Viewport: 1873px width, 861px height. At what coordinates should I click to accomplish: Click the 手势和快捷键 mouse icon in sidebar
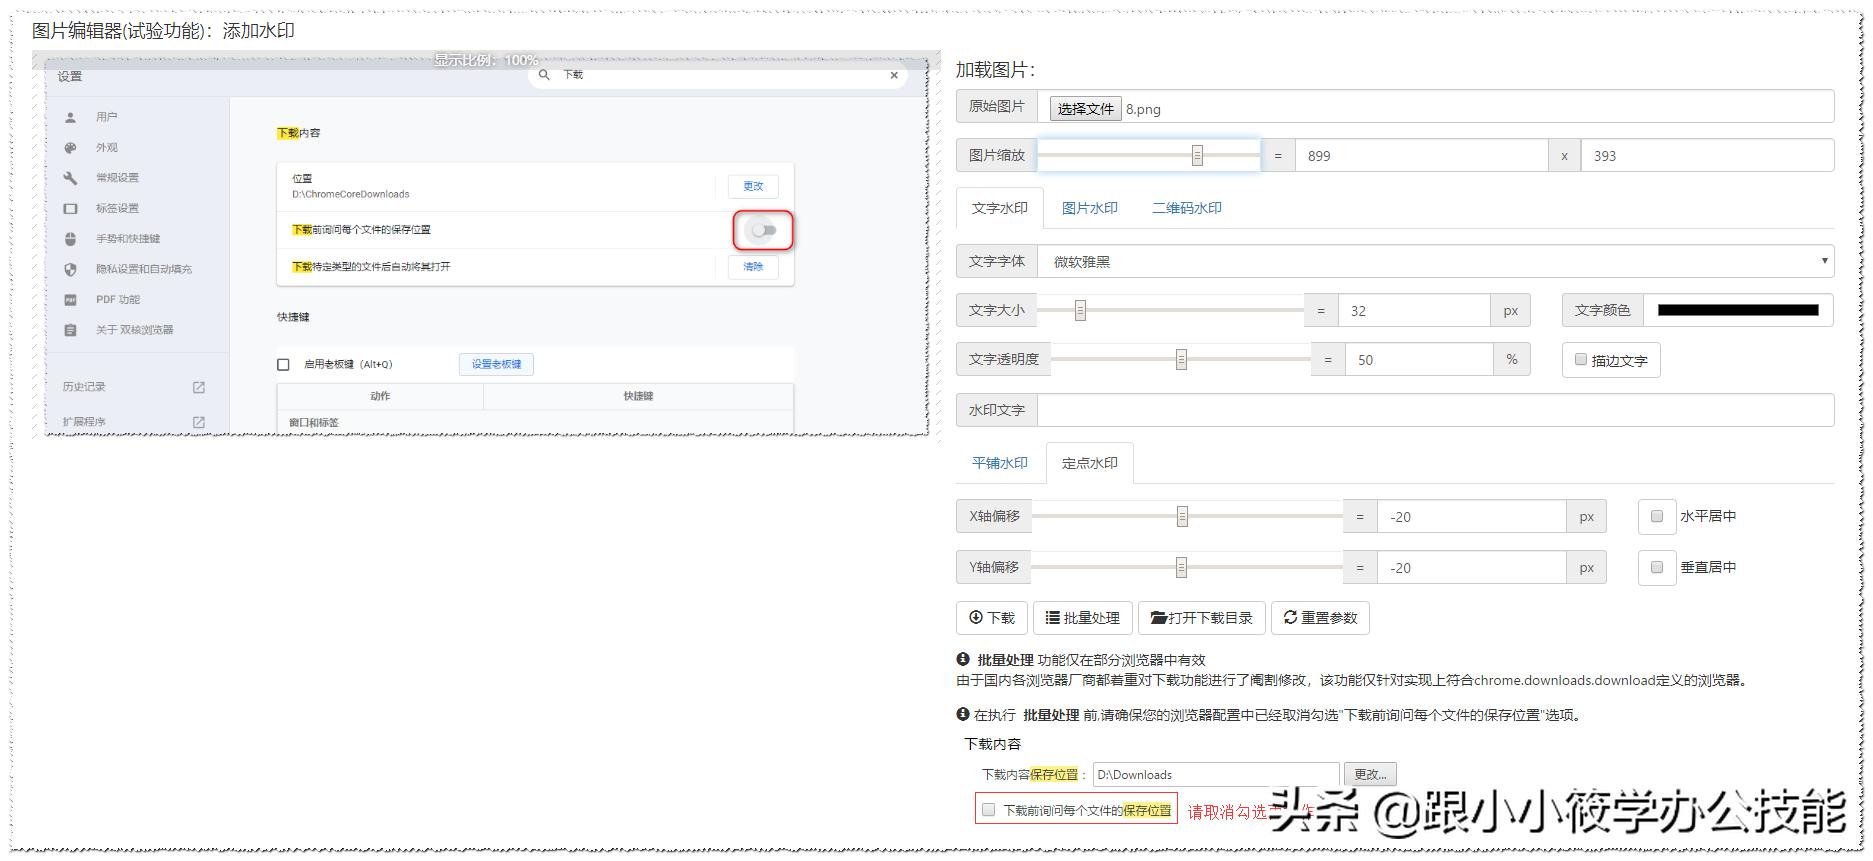click(70, 238)
